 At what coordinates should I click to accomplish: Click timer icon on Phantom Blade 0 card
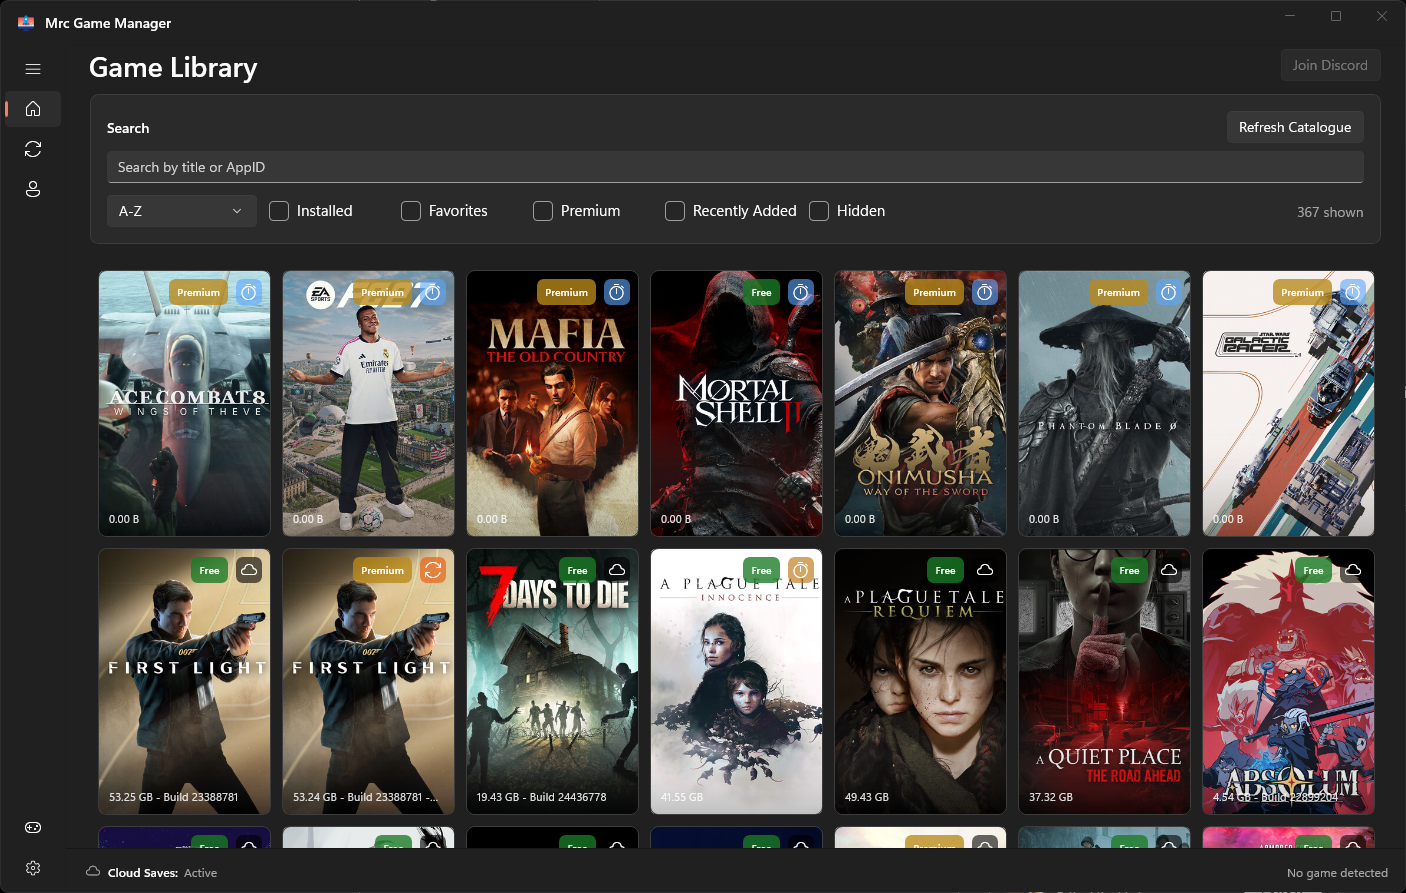1169,292
